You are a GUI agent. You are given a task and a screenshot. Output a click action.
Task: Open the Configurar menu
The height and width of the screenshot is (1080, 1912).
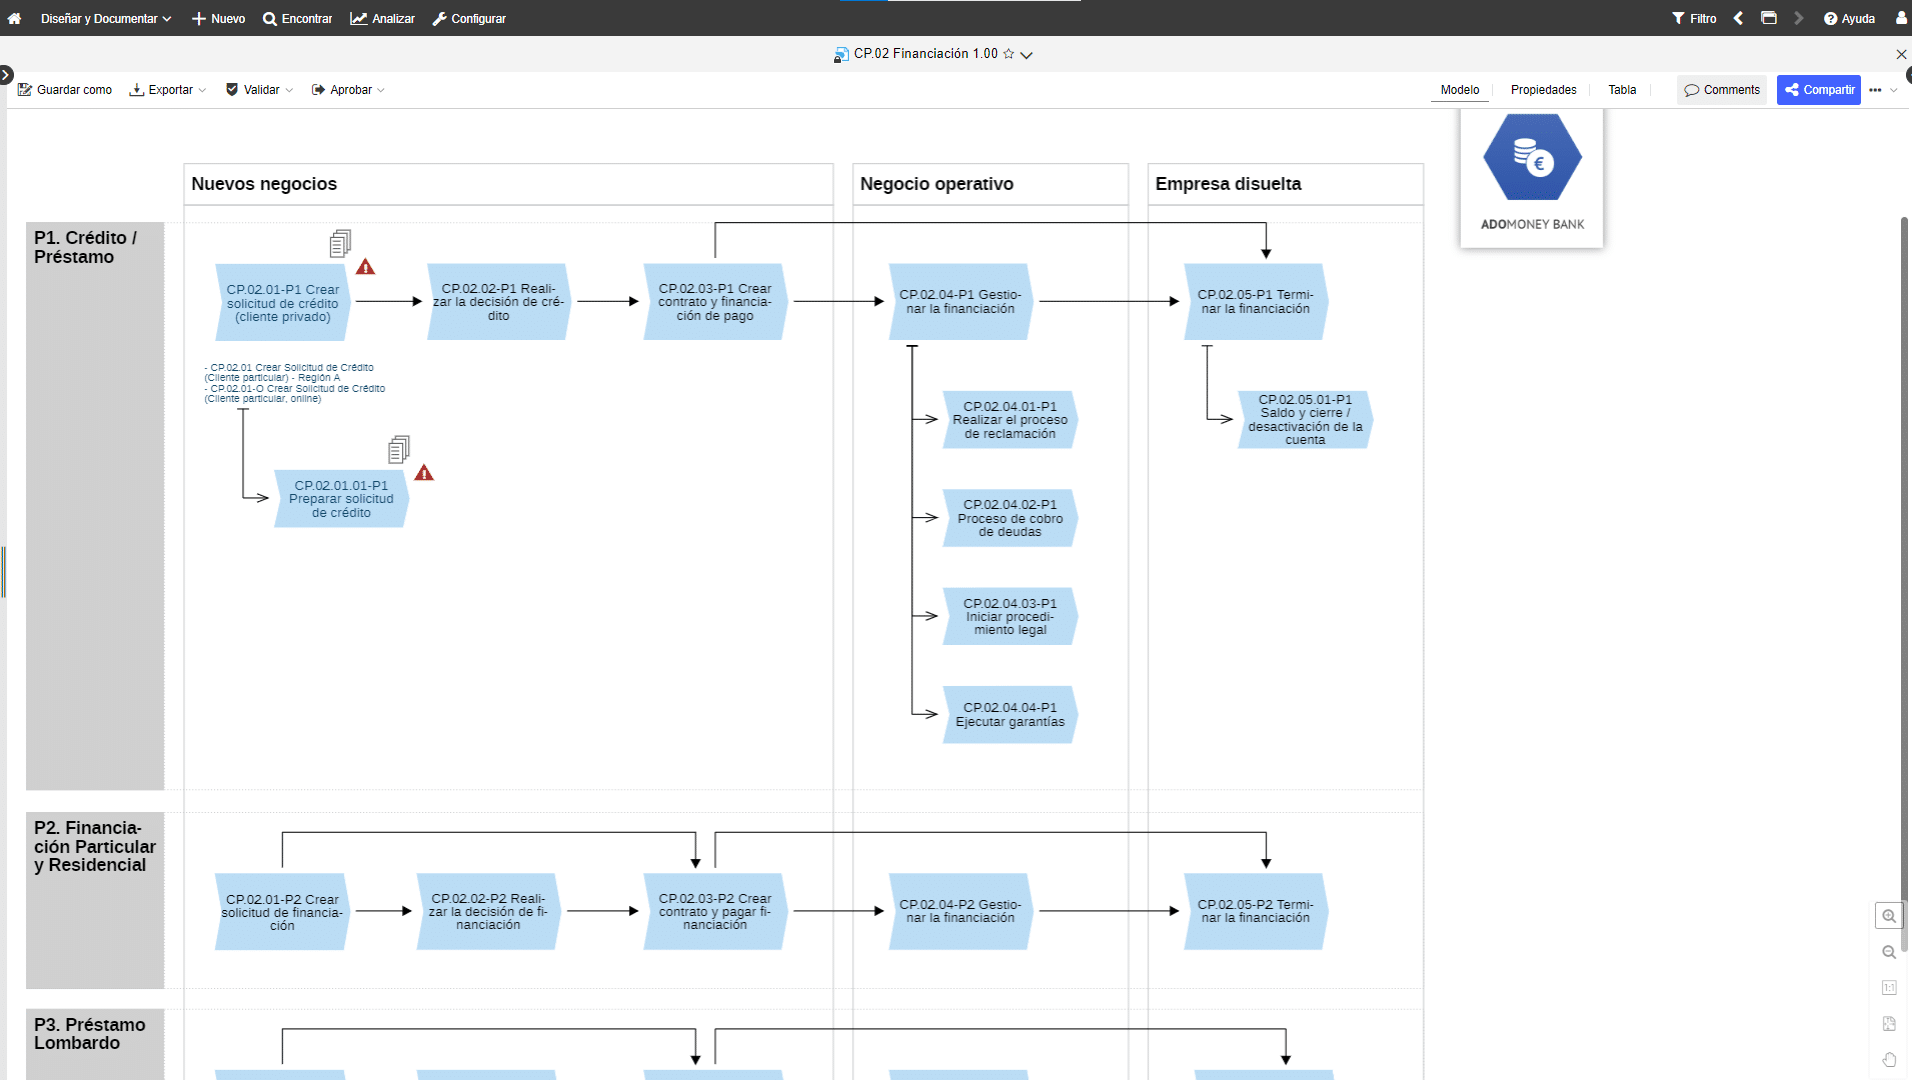pos(469,18)
